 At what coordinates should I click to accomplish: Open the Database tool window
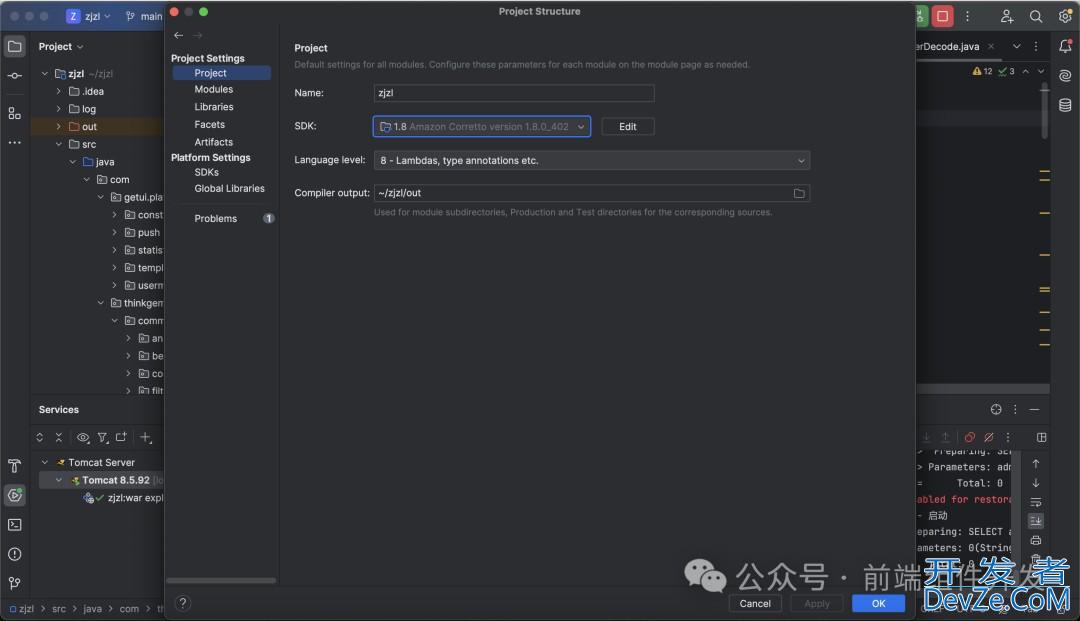[x=1065, y=105]
